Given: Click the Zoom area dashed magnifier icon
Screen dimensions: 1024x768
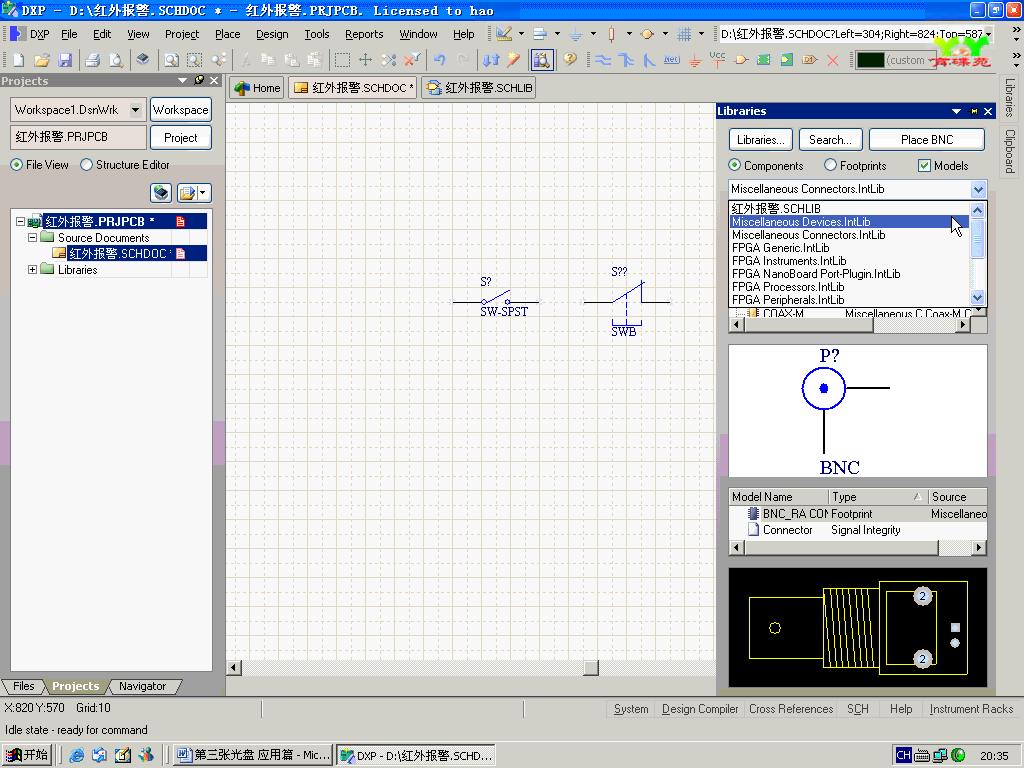Looking at the screenshot, I should tap(195, 60).
